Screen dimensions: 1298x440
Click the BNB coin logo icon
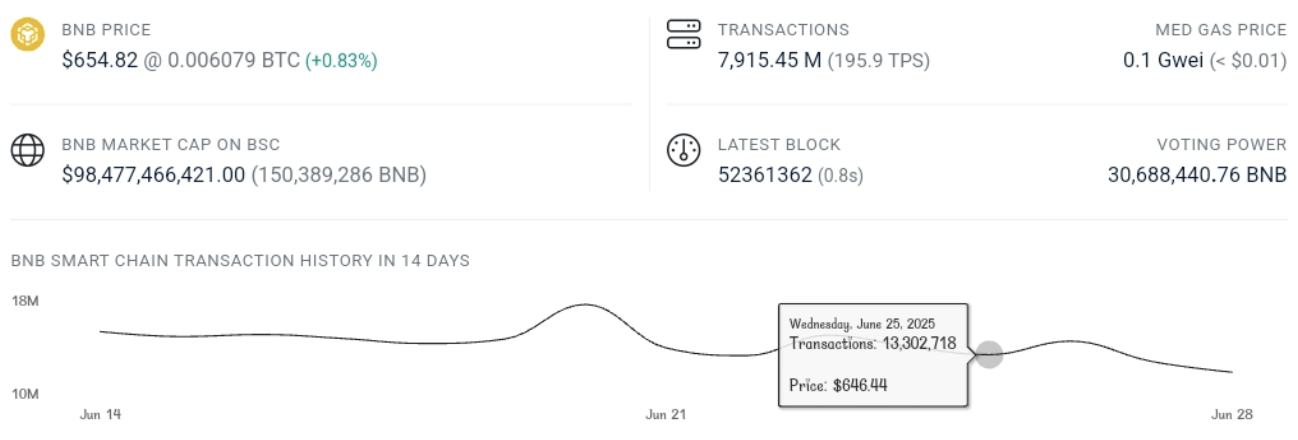click(28, 35)
